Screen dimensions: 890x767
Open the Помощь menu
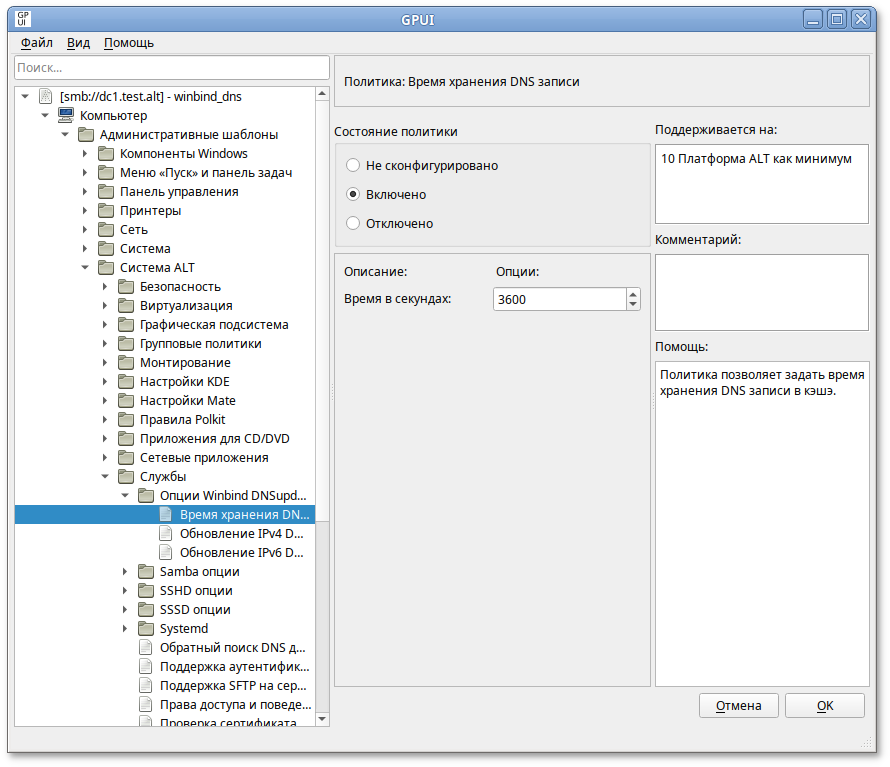(129, 43)
